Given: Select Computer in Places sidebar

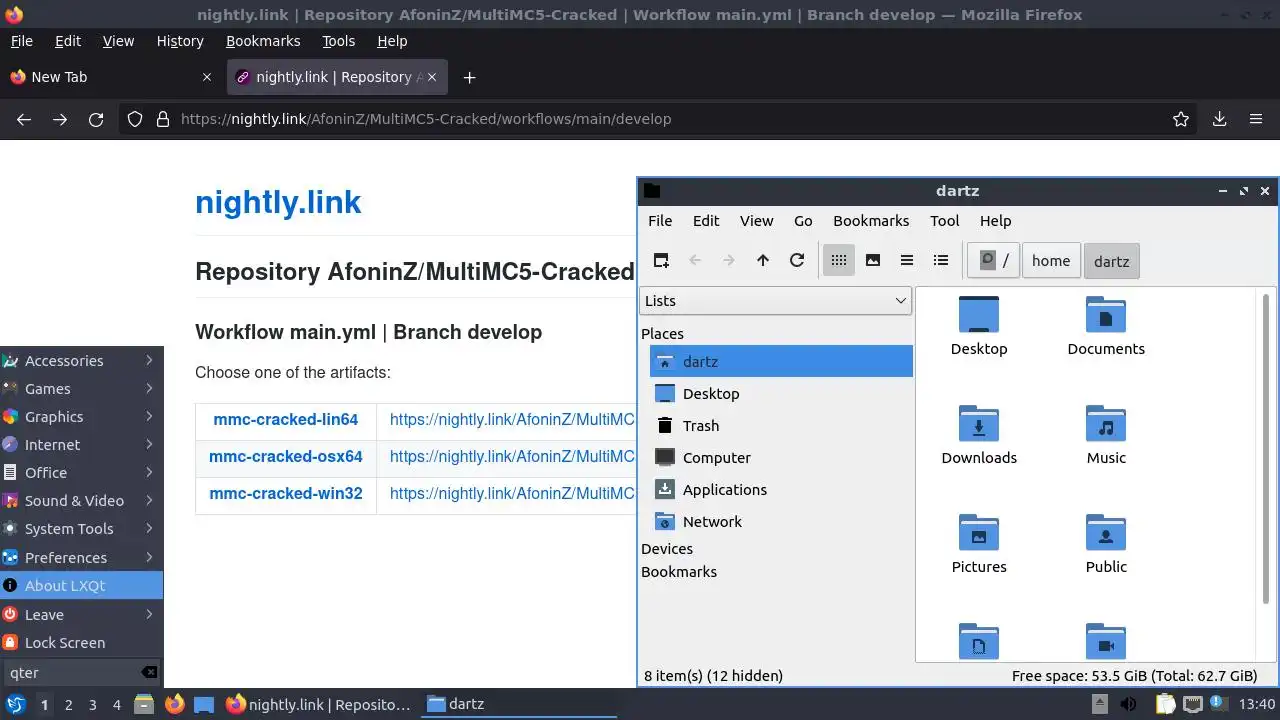Looking at the screenshot, I should point(781,457).
